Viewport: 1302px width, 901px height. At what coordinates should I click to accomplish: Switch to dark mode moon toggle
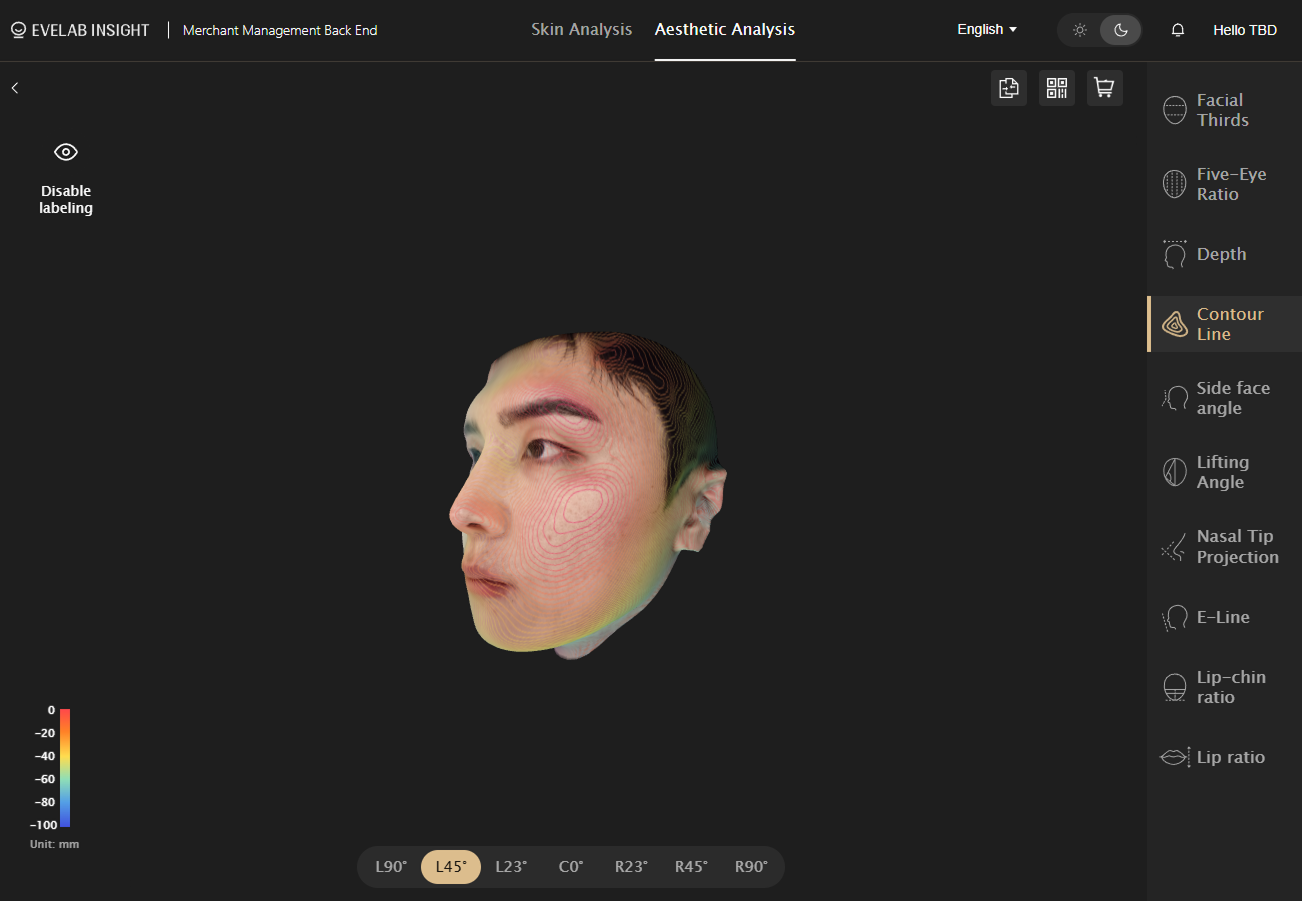[x=1120, y=30]
